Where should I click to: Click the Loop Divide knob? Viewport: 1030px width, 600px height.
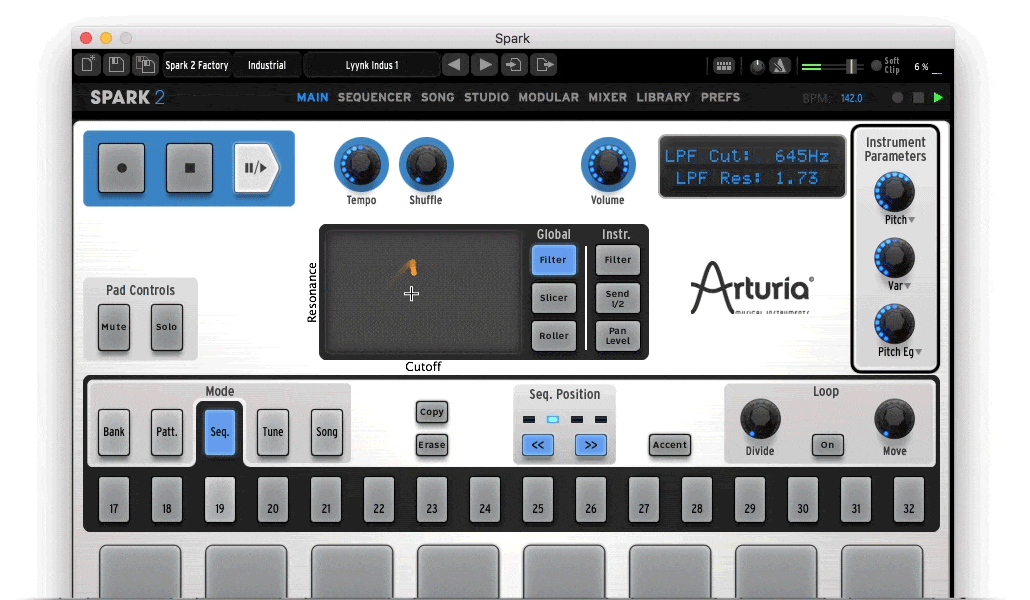click(x=760, y=419)
